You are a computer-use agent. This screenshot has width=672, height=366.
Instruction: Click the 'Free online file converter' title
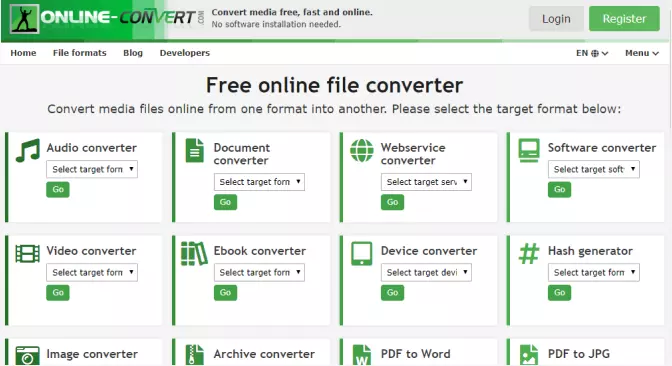(334, 85)
